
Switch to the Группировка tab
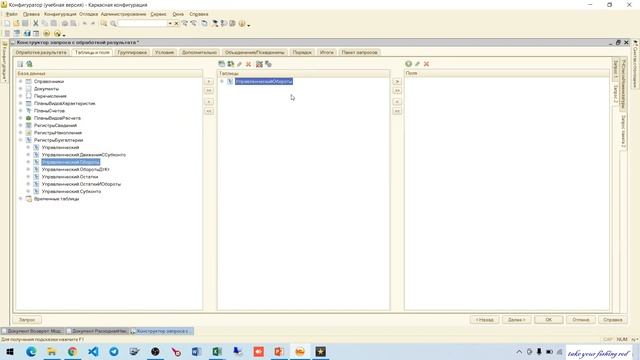tap(132, 53)
